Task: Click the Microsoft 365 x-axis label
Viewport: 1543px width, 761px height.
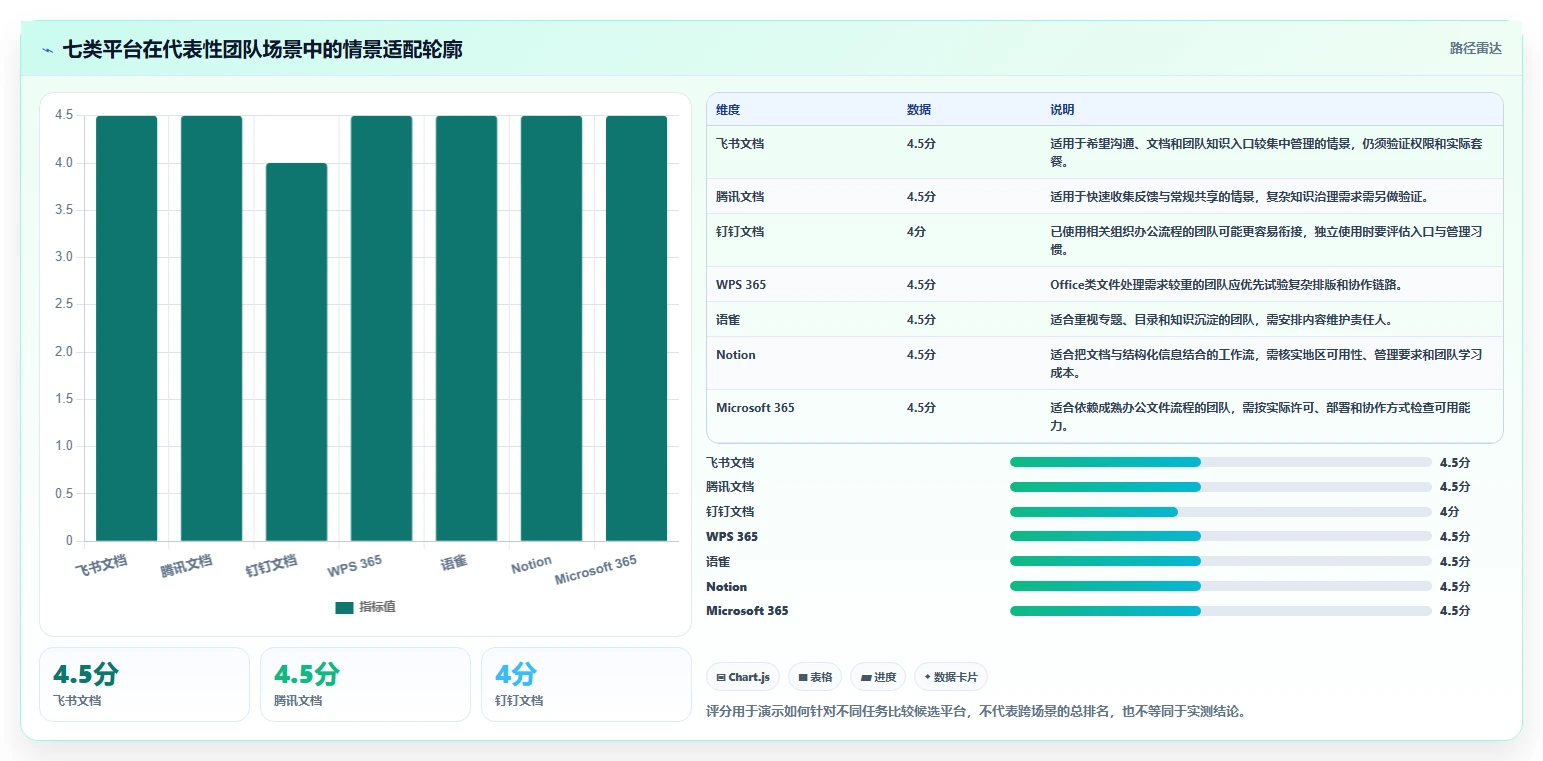Action: 596,570
